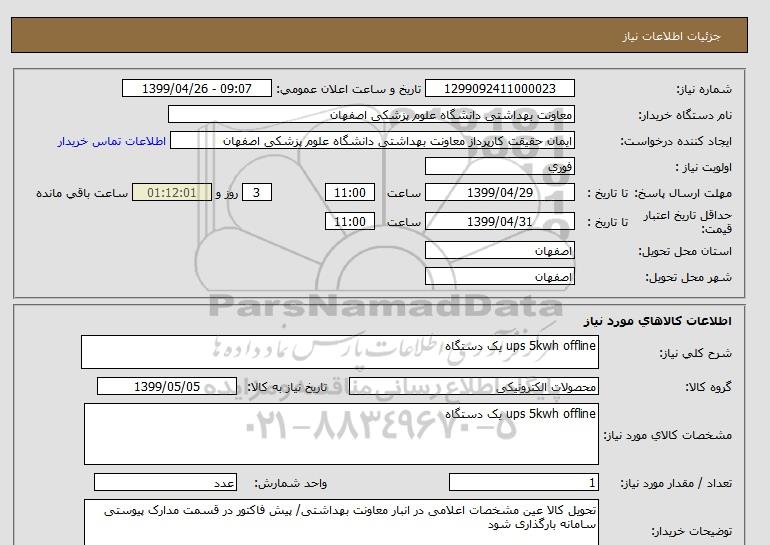Click the ایجاد کننده درخواست label
Image resolution: width=770 pixels, height=545 pixels.
coord(676,141)
